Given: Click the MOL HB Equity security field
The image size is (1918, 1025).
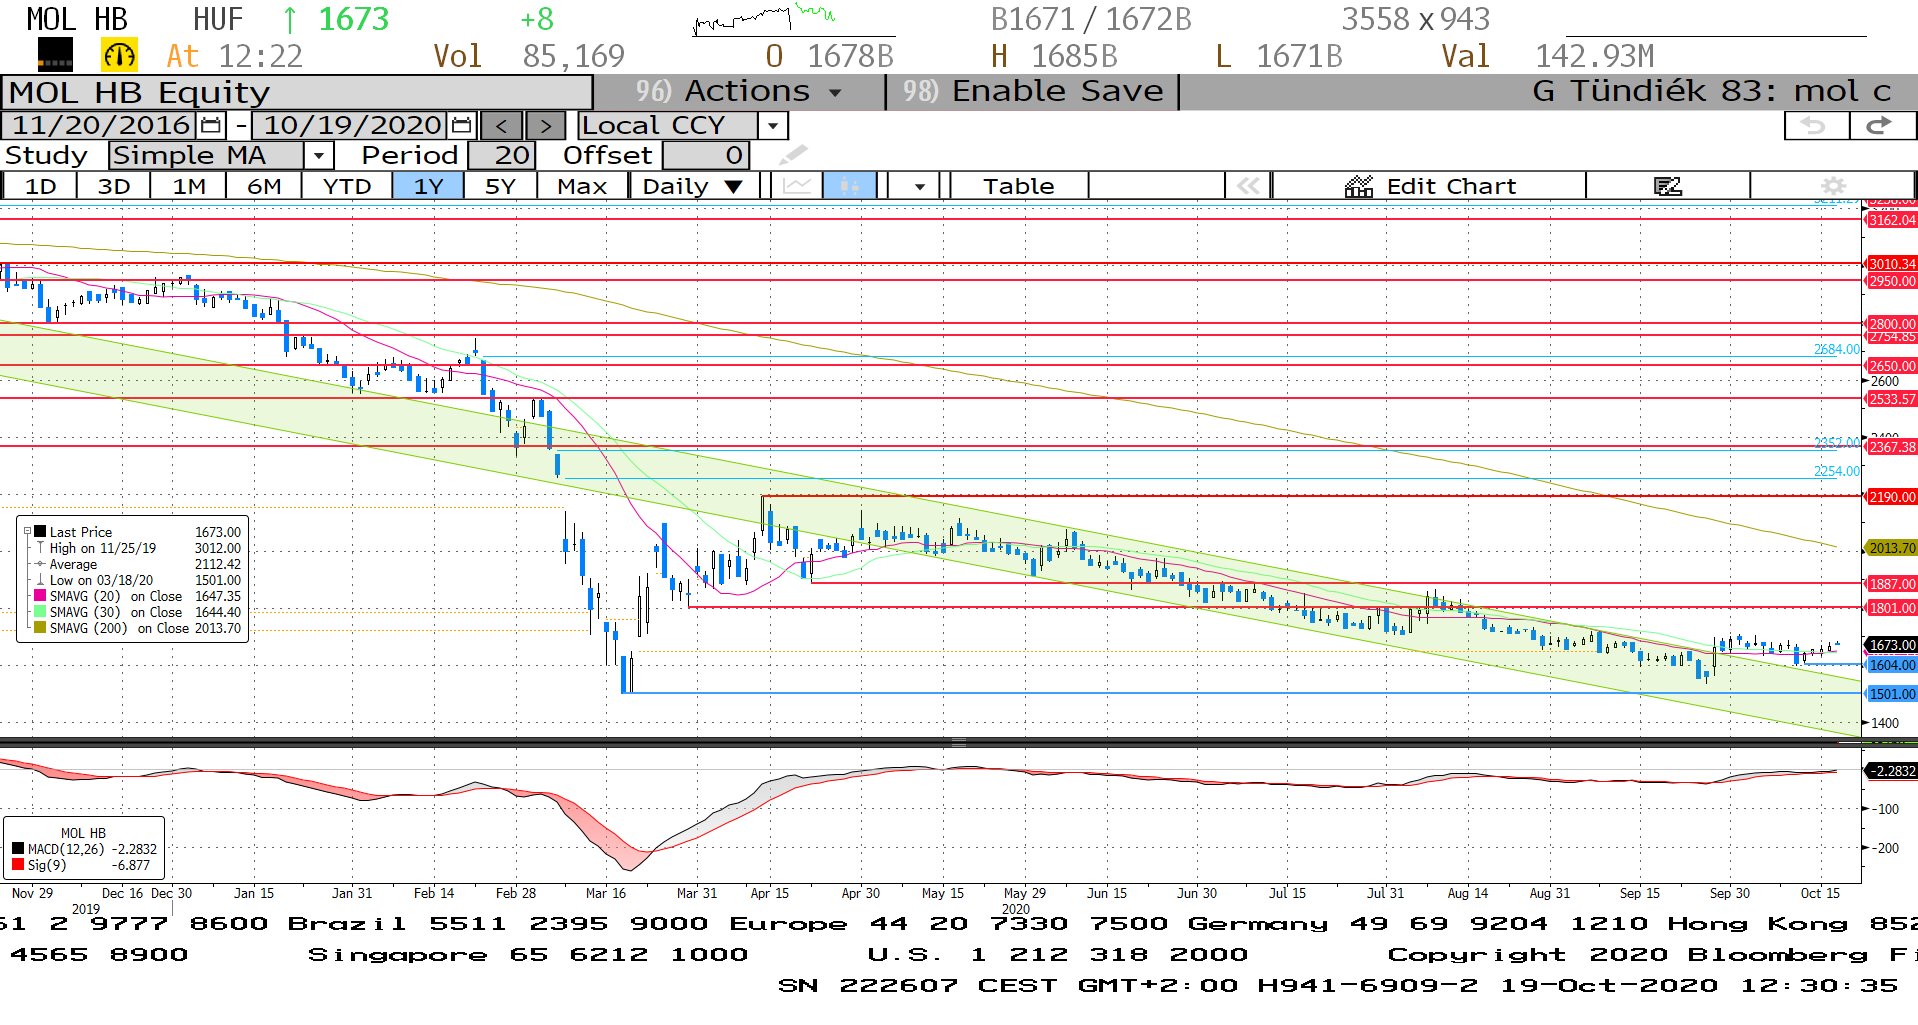Looking at the screenshot, I should pyautogui.click(x=297, y=92).
